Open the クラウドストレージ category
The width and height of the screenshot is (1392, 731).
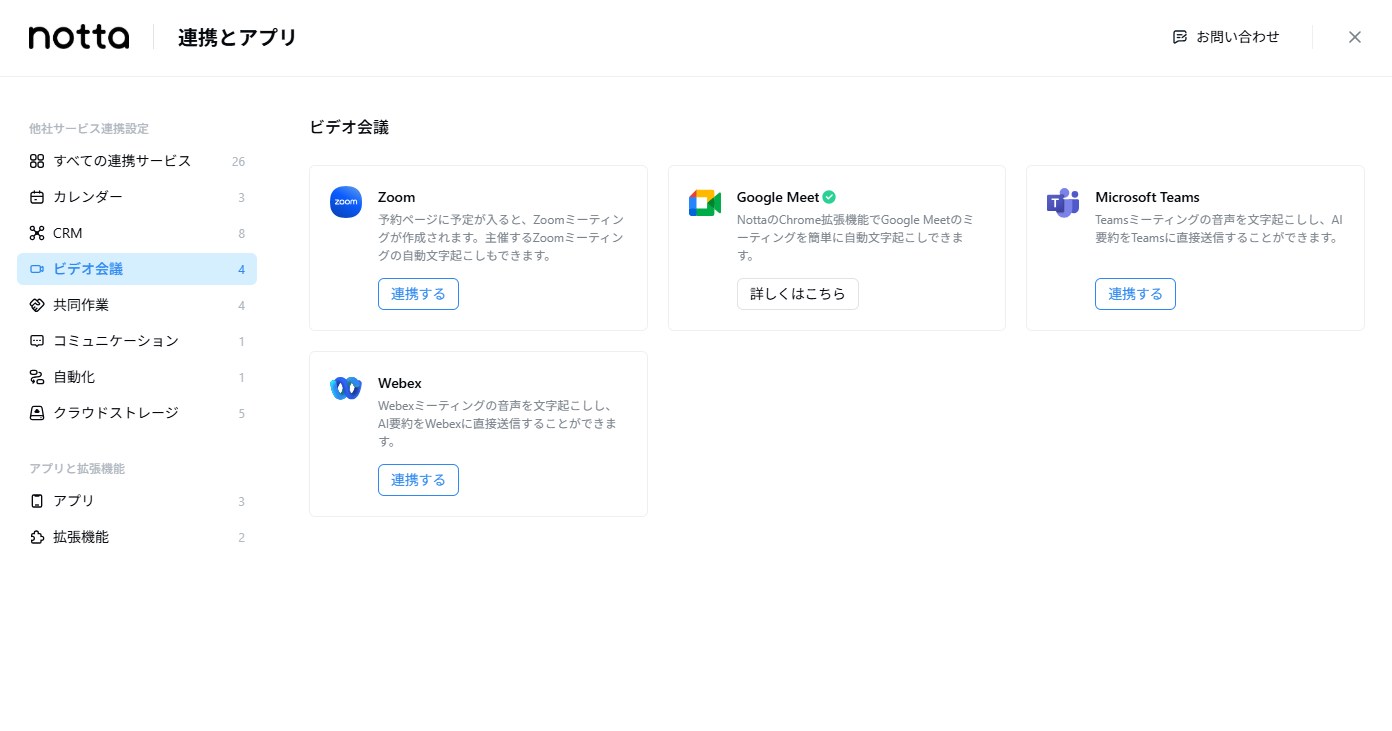coord(137,413)
